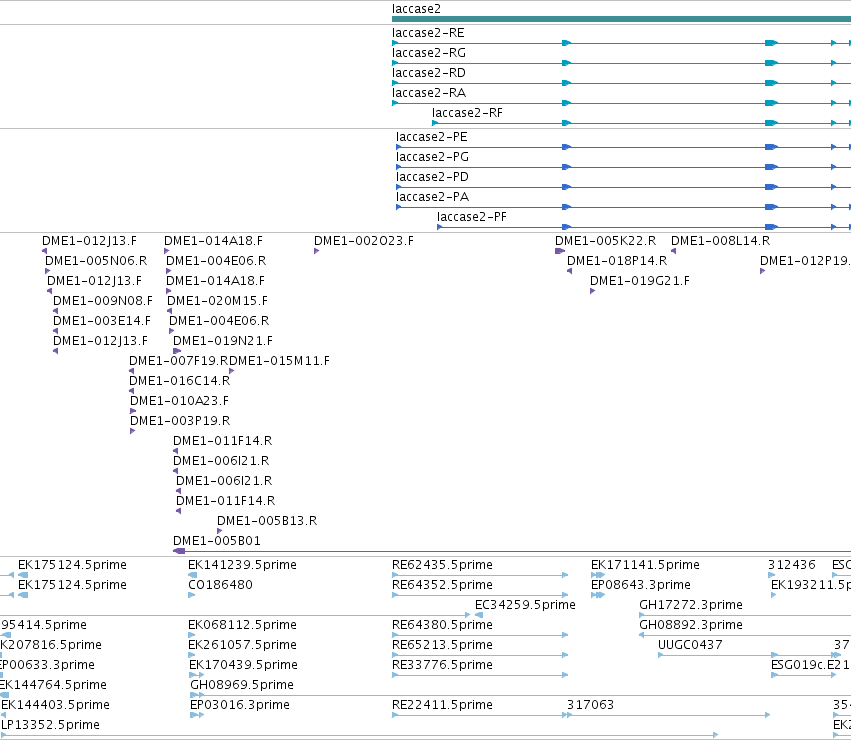851x740 pixels.
Task: Click the DME1-005B01 feature label
Action: [217, 542]
